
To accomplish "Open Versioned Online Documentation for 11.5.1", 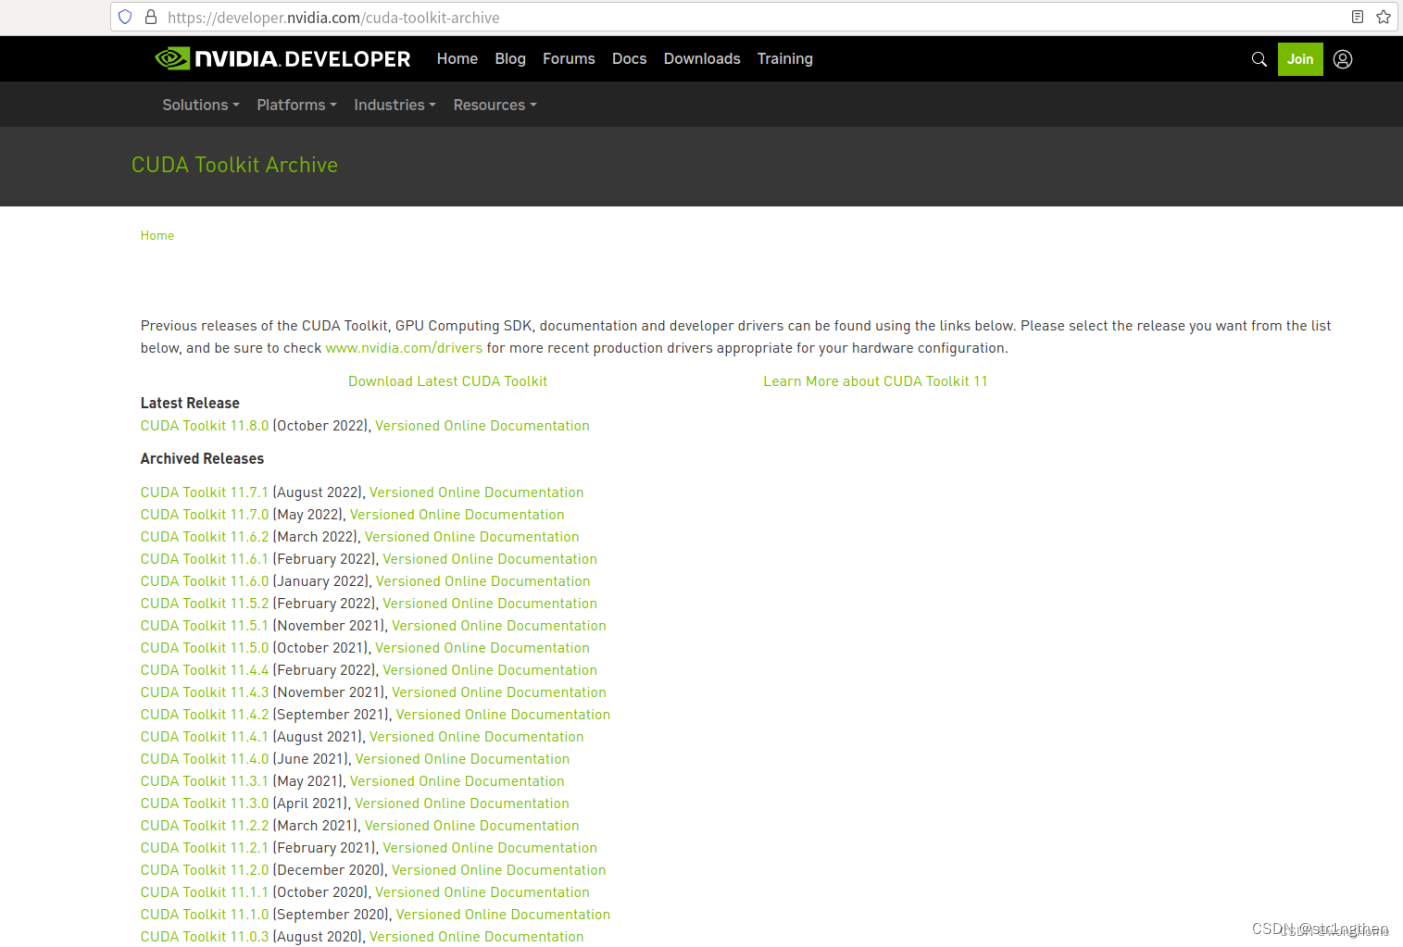I will point(499,626).
